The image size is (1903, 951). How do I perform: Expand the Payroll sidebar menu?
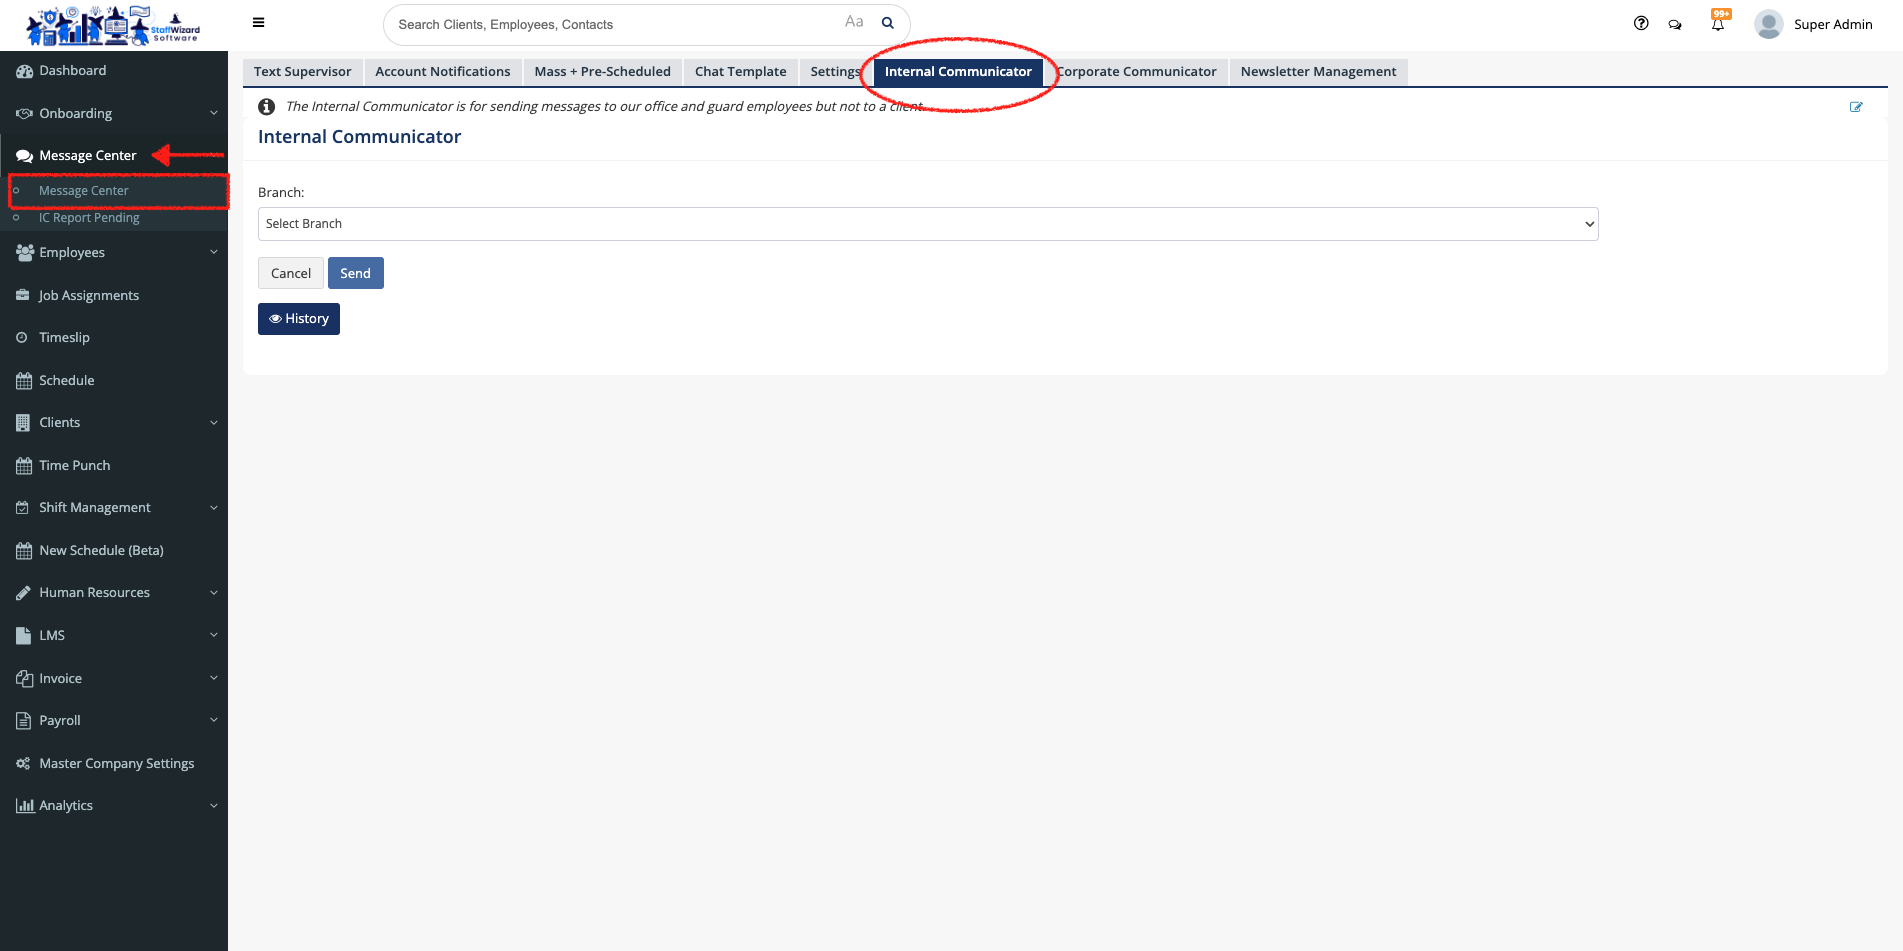(x=114, y=721)
